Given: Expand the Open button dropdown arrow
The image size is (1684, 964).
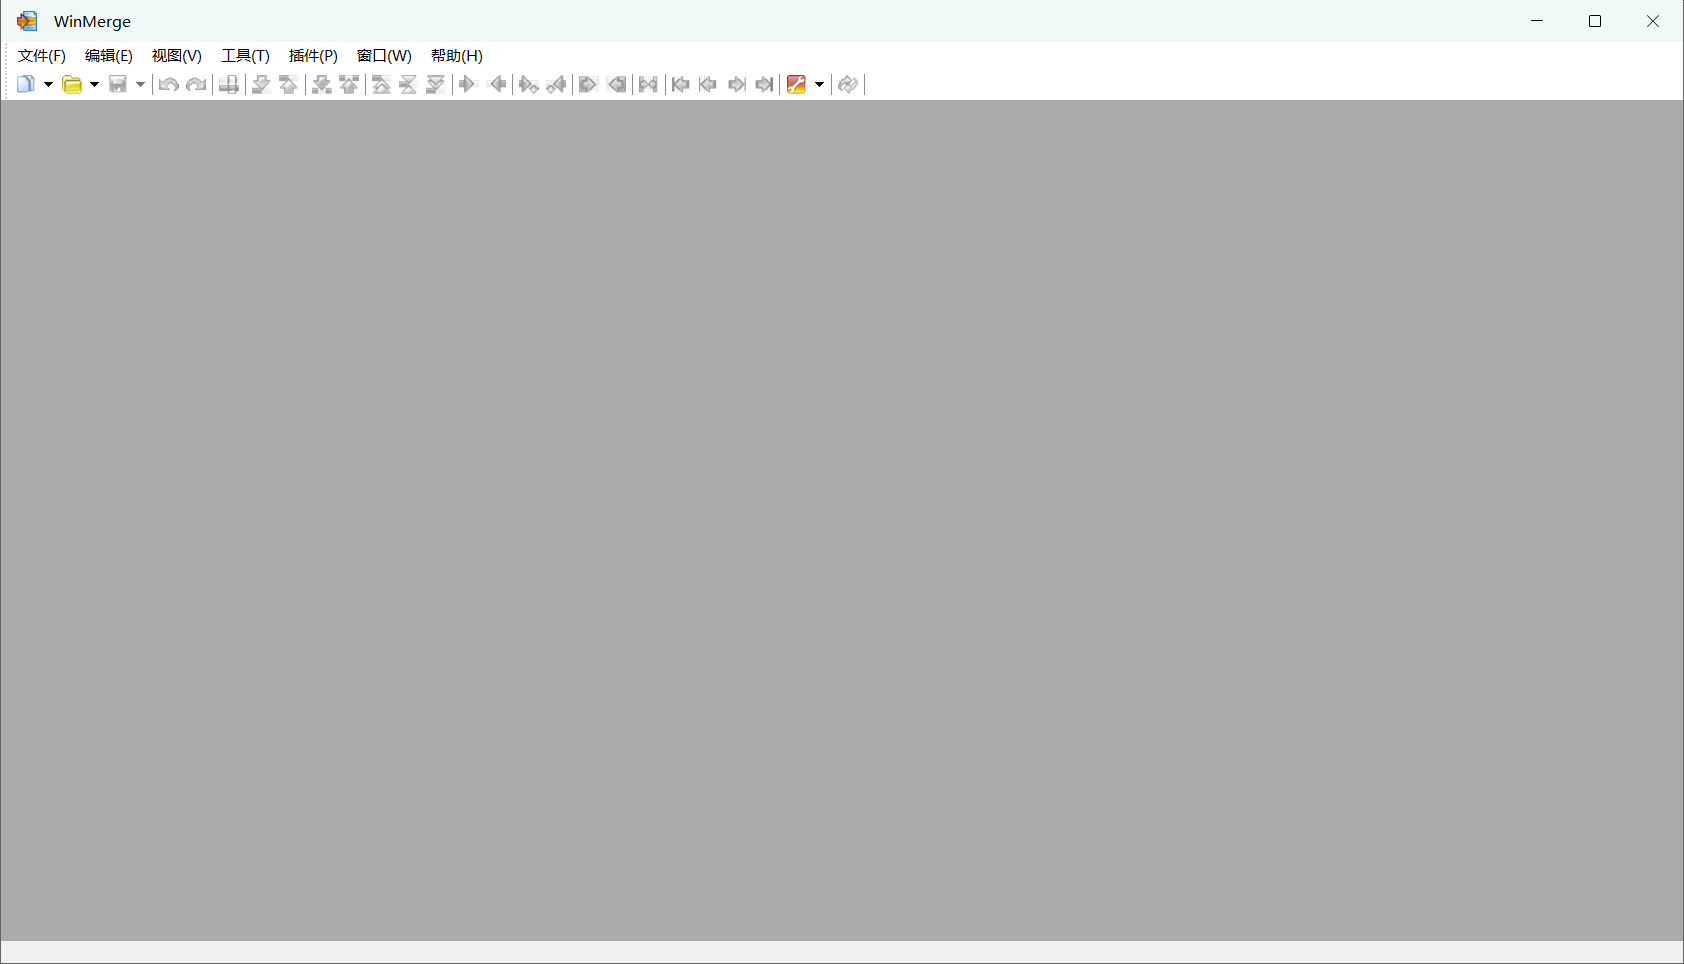Looking at the screenshot, I should coord(95,84).
